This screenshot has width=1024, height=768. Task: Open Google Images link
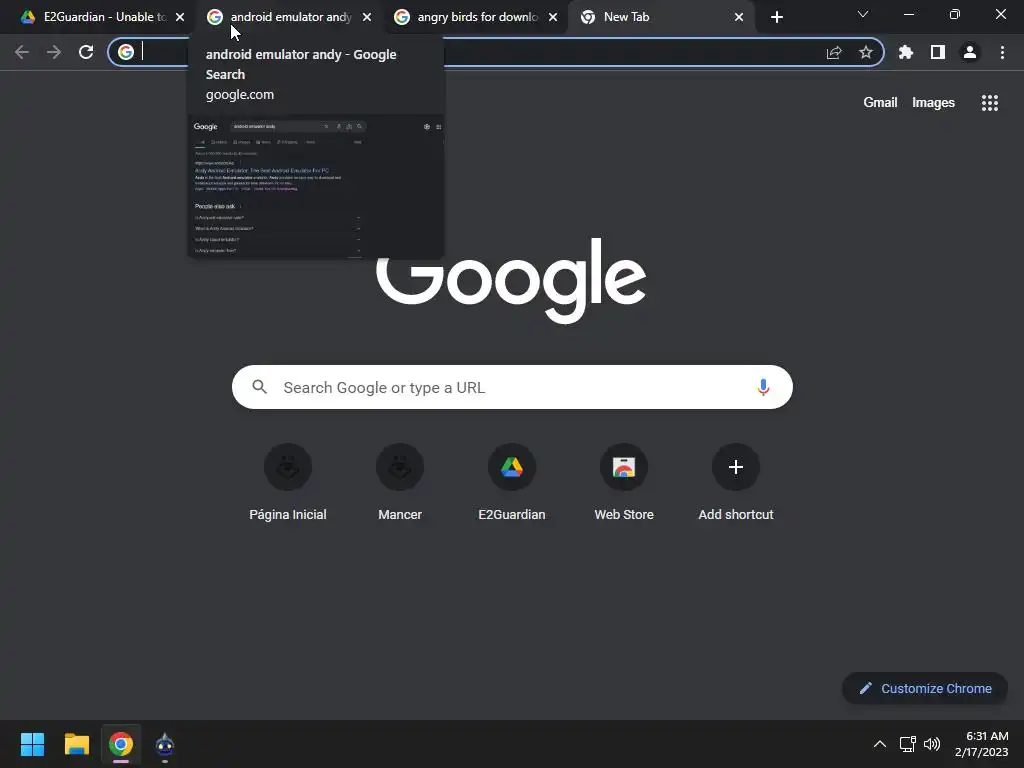click(x=933, y=103)
